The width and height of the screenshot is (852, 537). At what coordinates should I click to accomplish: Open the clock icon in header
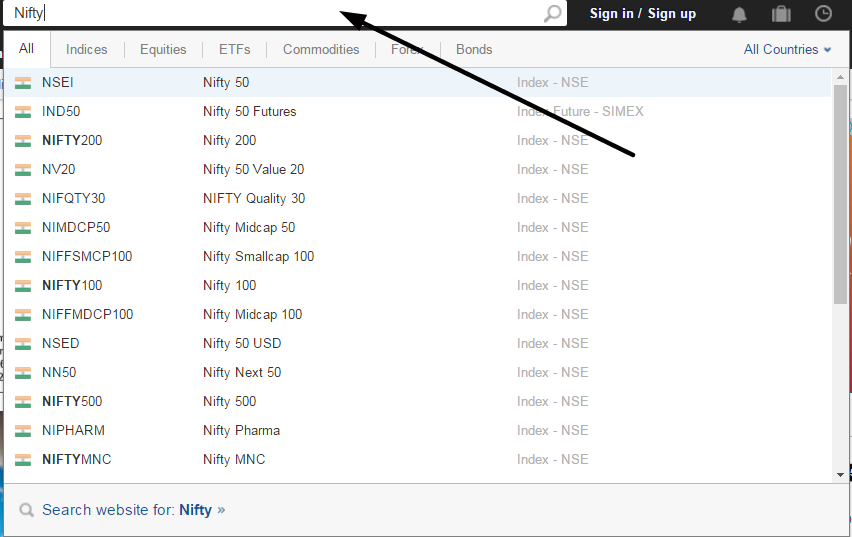[823, 14]
